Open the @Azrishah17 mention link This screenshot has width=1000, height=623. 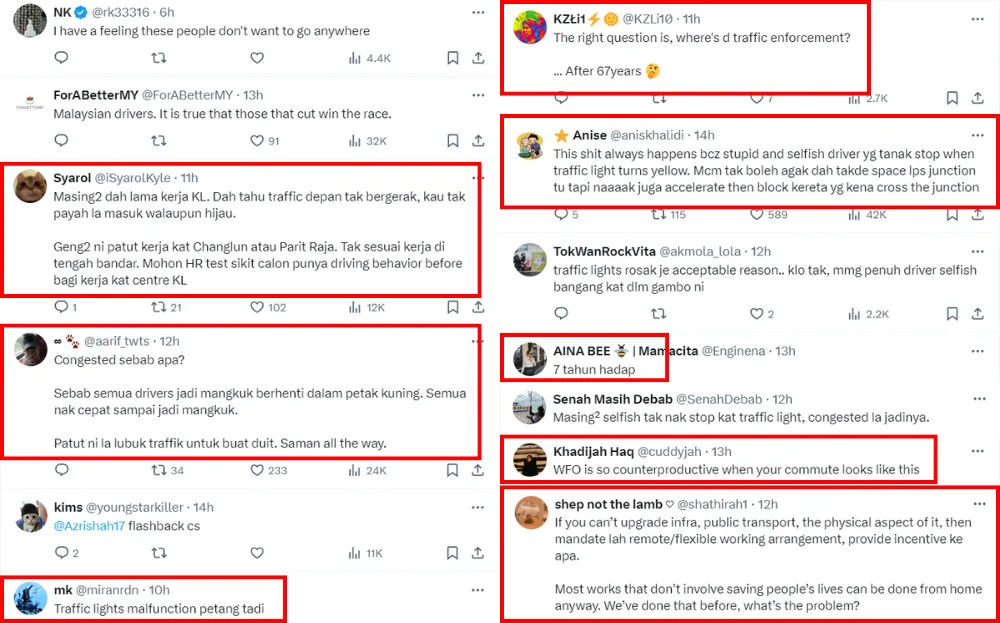coord(89,525)
